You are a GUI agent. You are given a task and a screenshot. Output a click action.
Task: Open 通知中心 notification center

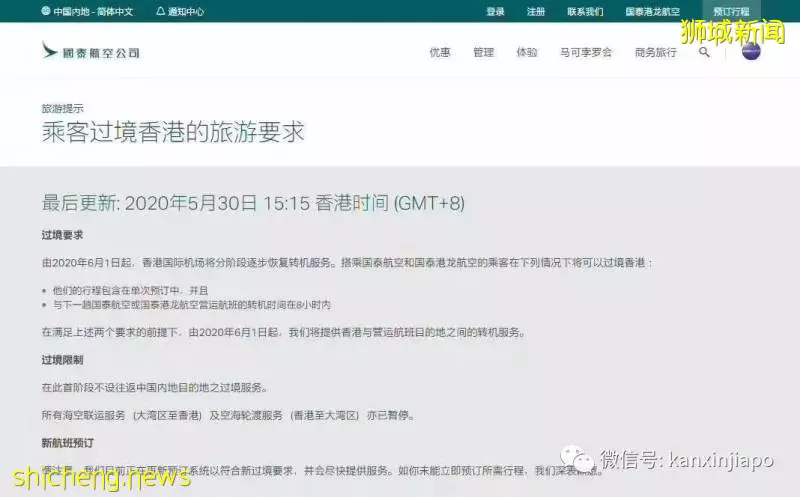pos(186,11)
